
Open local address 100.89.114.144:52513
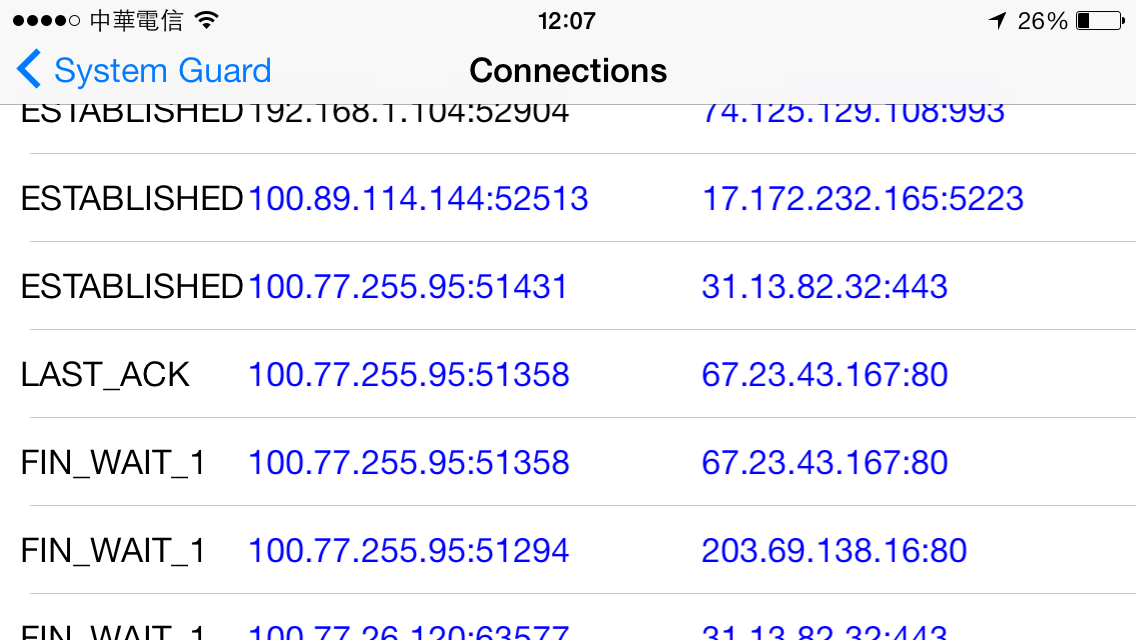click(x=418, y=199)
